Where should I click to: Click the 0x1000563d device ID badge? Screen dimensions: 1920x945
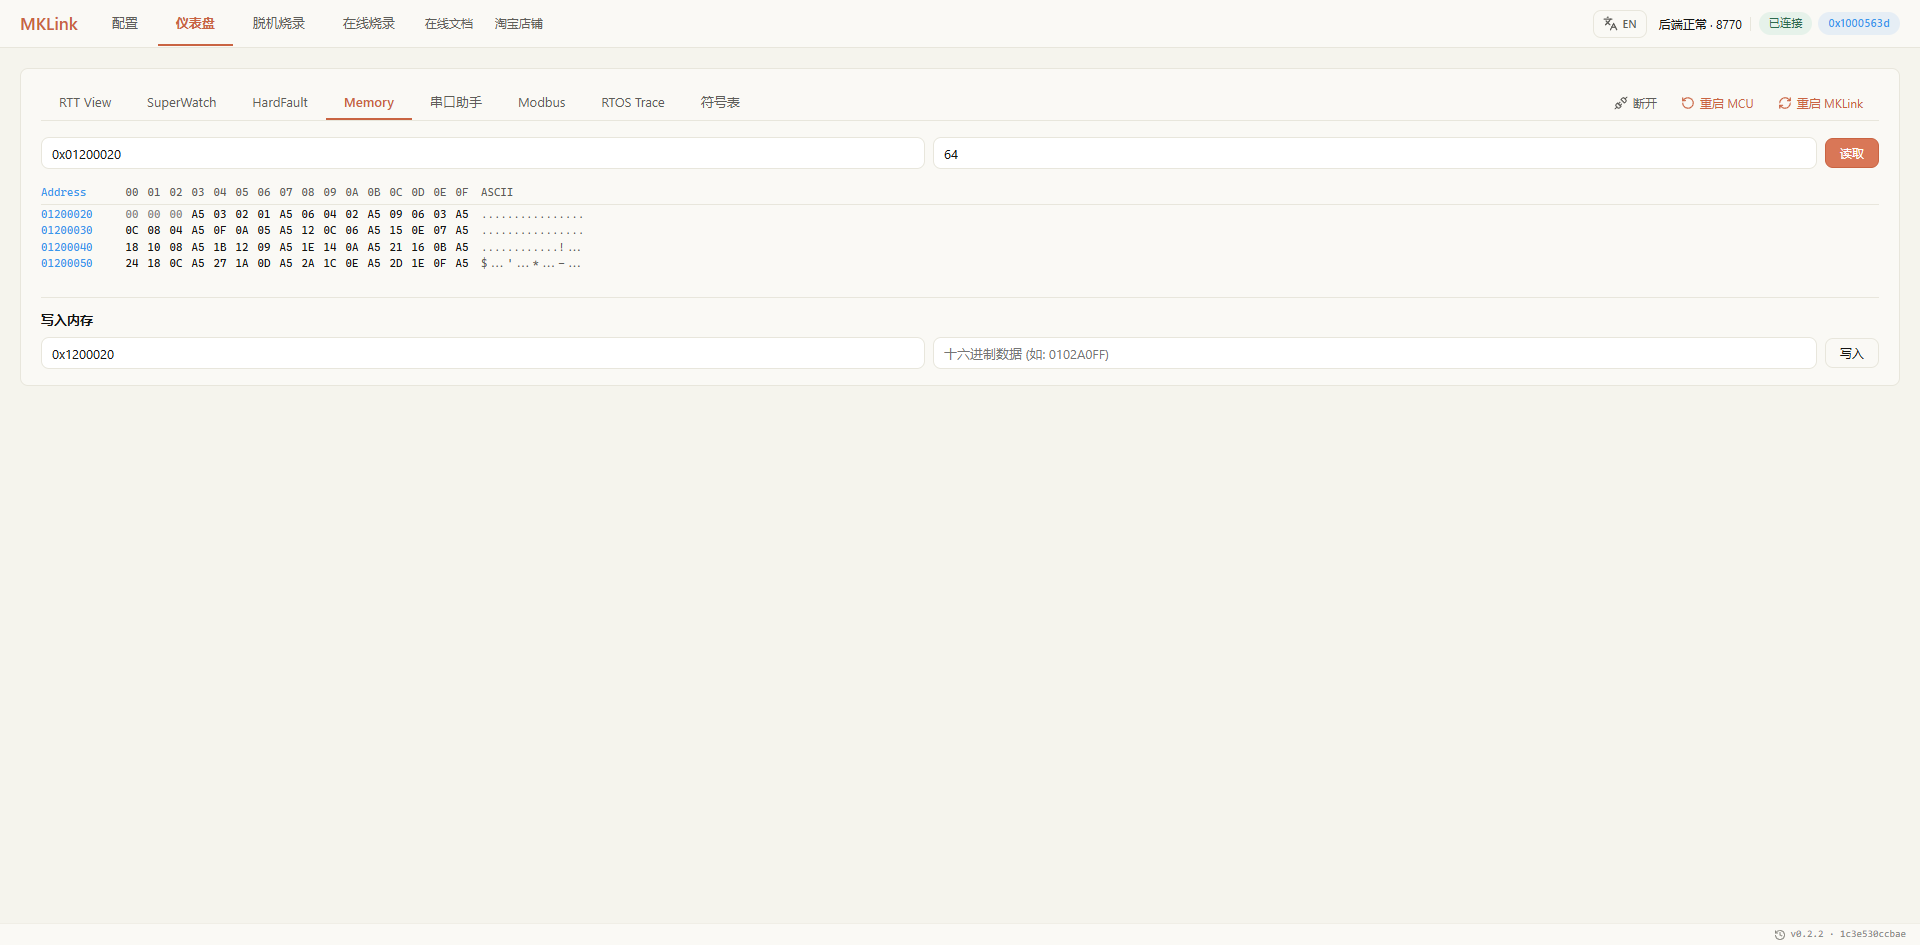(1859, 23)
